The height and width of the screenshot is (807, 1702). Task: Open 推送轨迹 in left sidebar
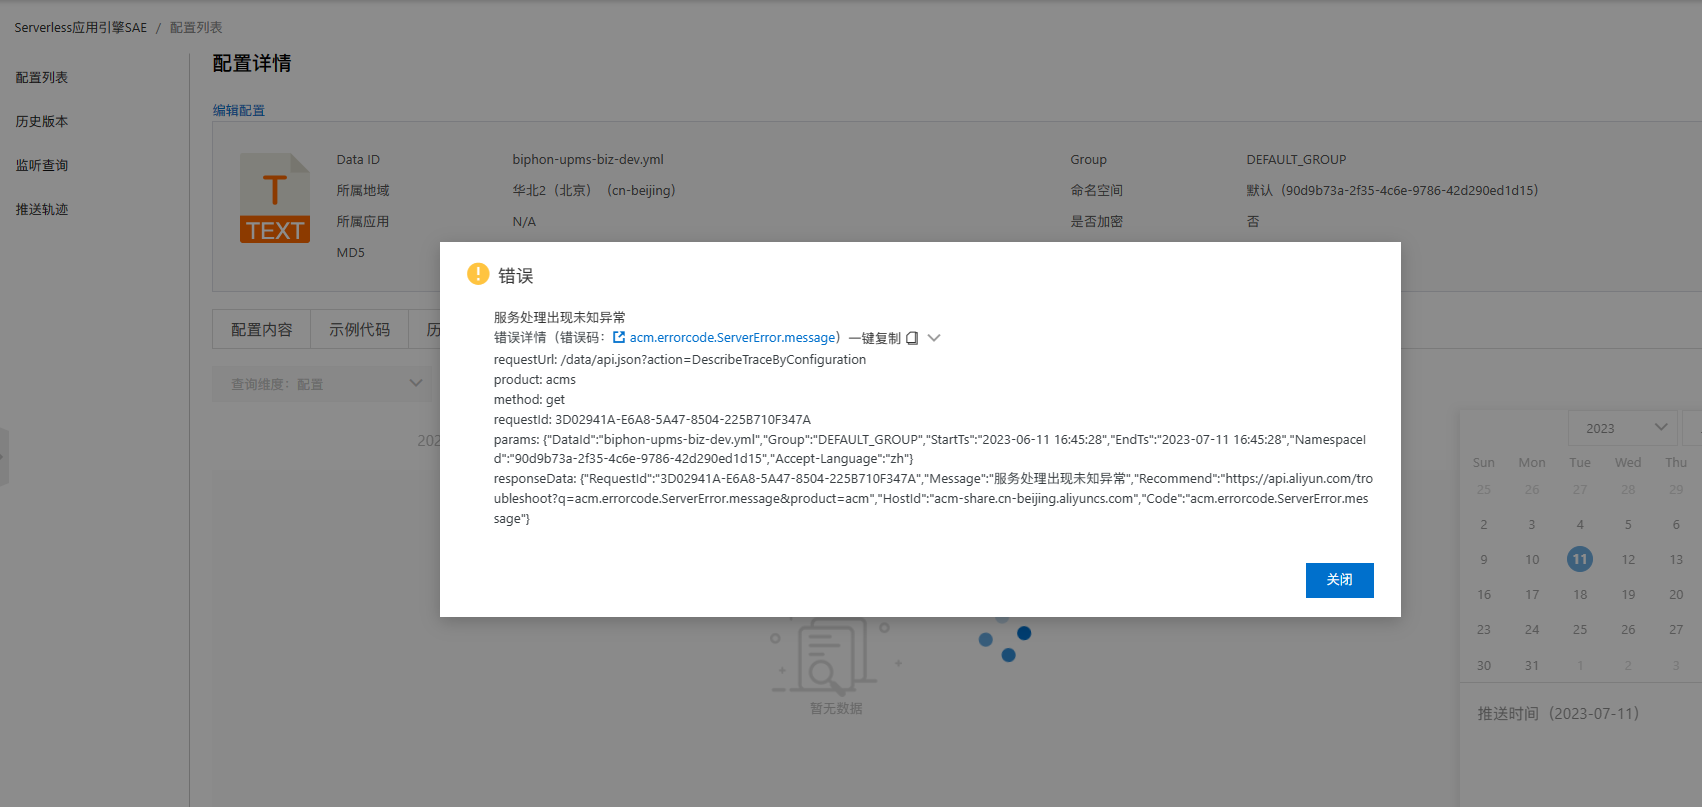tap(42, 209)
